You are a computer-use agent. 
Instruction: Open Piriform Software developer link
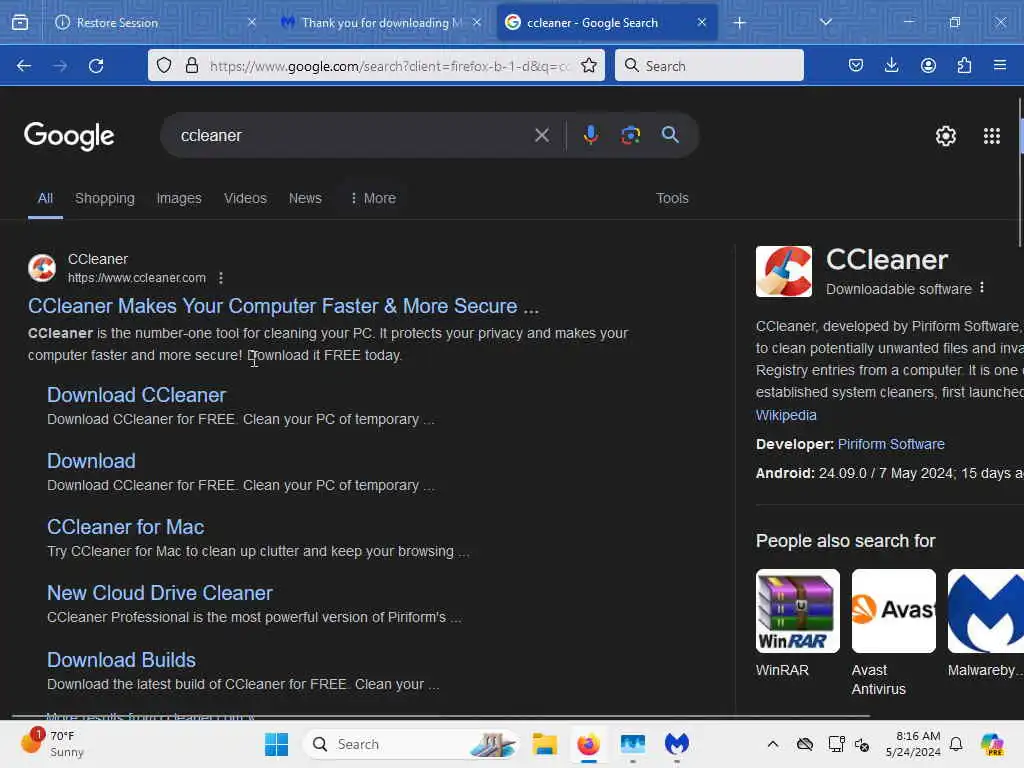pos(891,444)
